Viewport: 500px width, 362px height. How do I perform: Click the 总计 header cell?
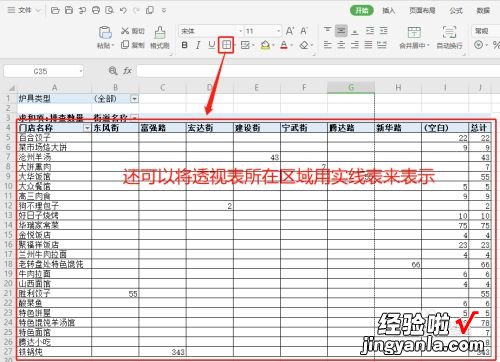point(479,128)
